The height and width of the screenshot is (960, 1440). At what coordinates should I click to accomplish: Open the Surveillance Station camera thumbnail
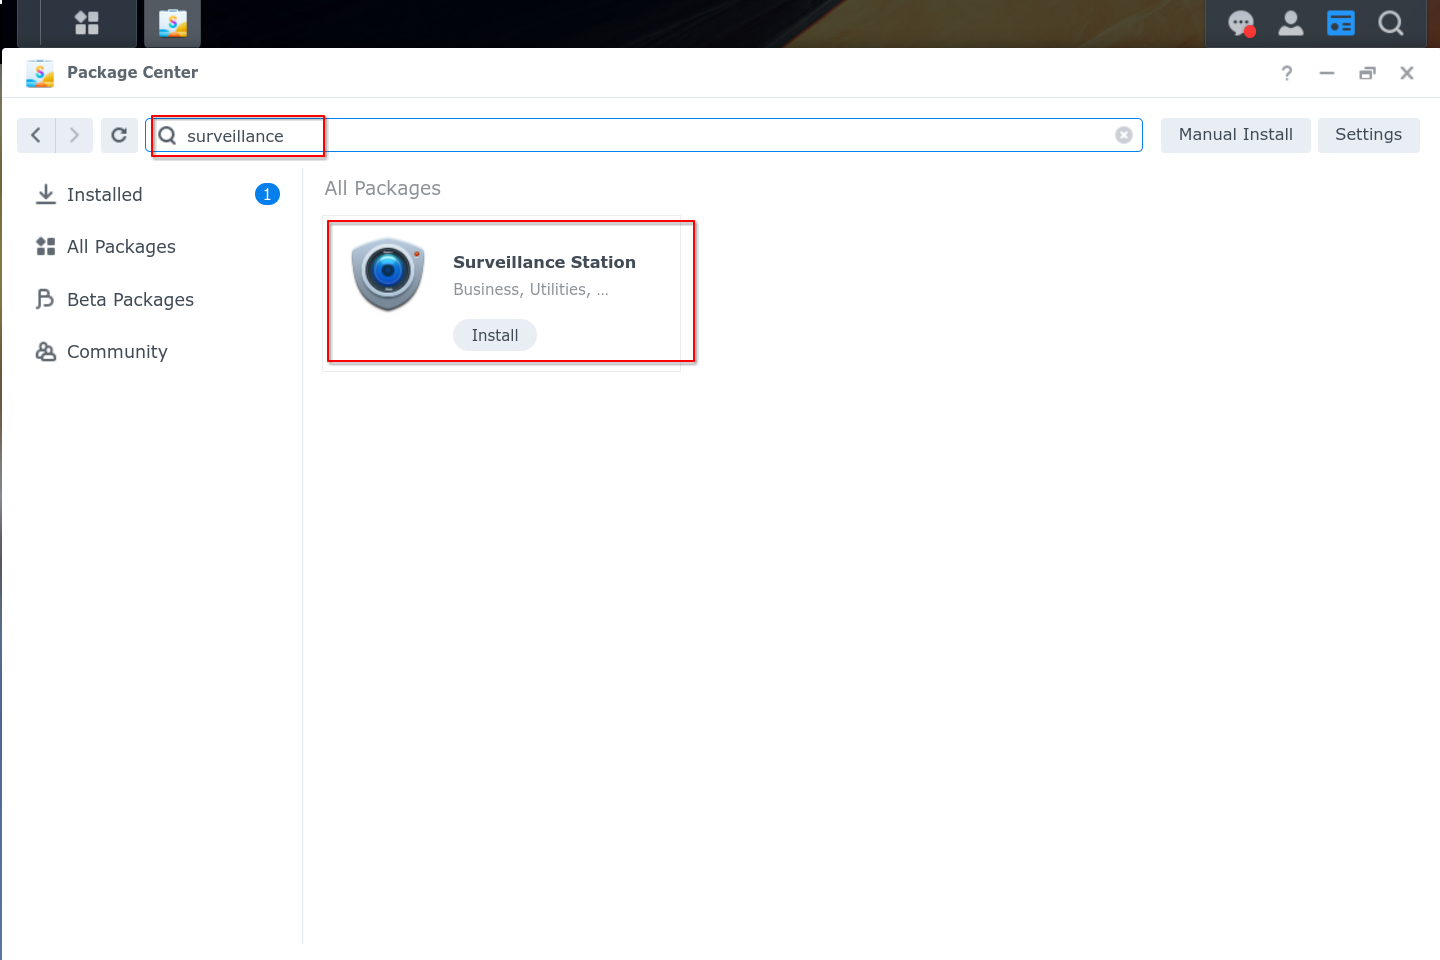tap(388, 274)
